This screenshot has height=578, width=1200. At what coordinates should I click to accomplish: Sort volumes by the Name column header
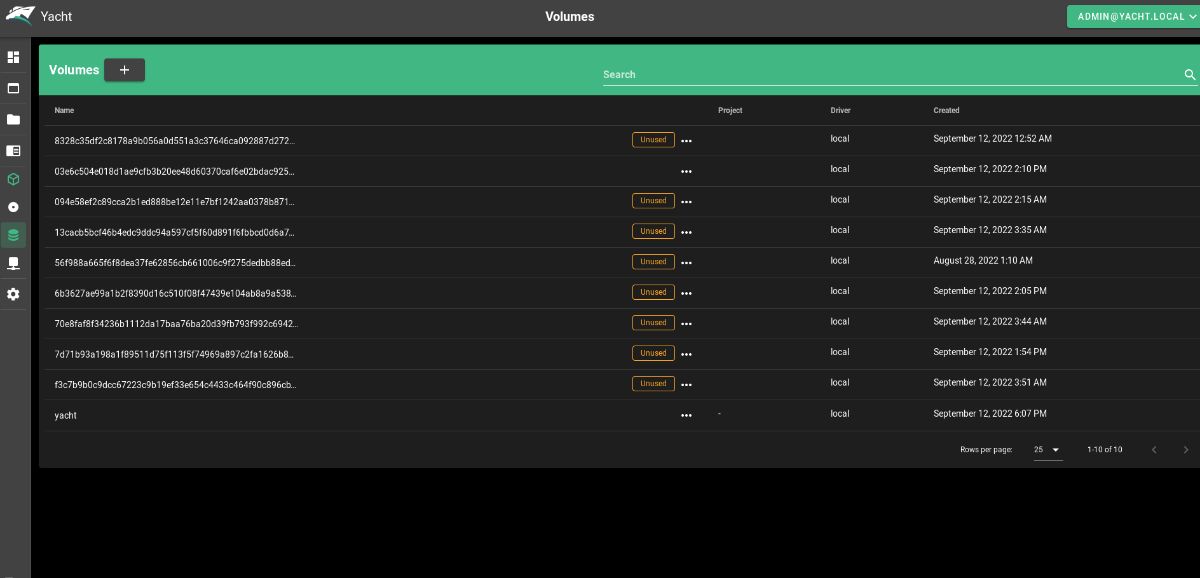pos(64,110)
